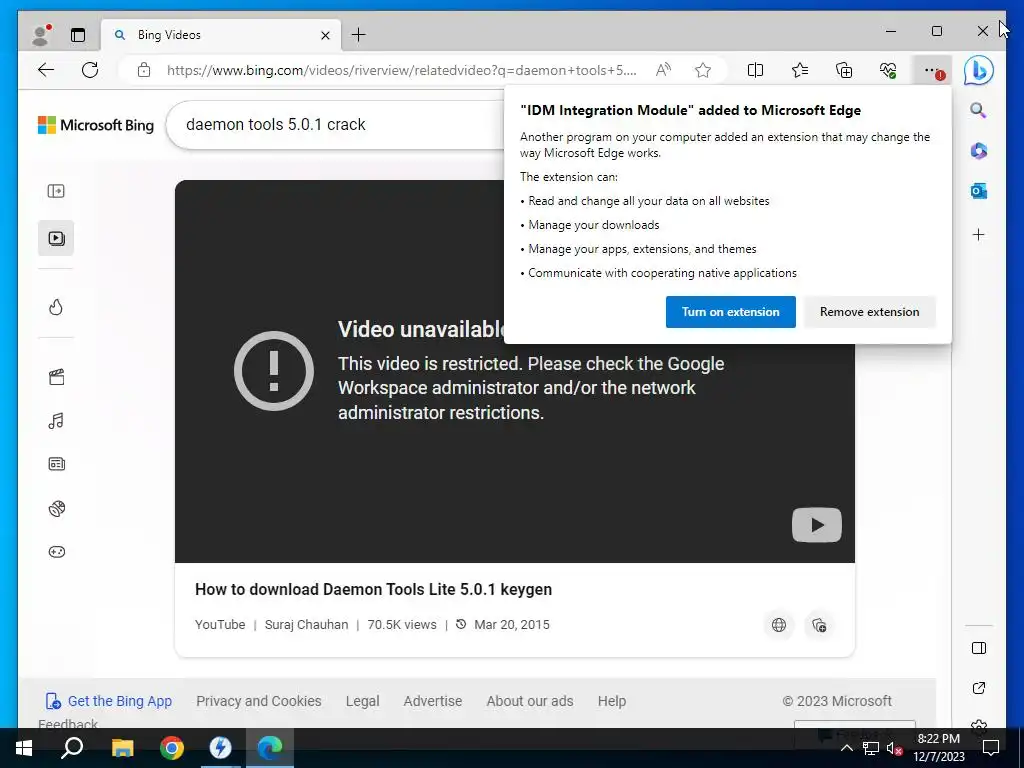Select Videos home icon in left rail

tap(56, 238)
